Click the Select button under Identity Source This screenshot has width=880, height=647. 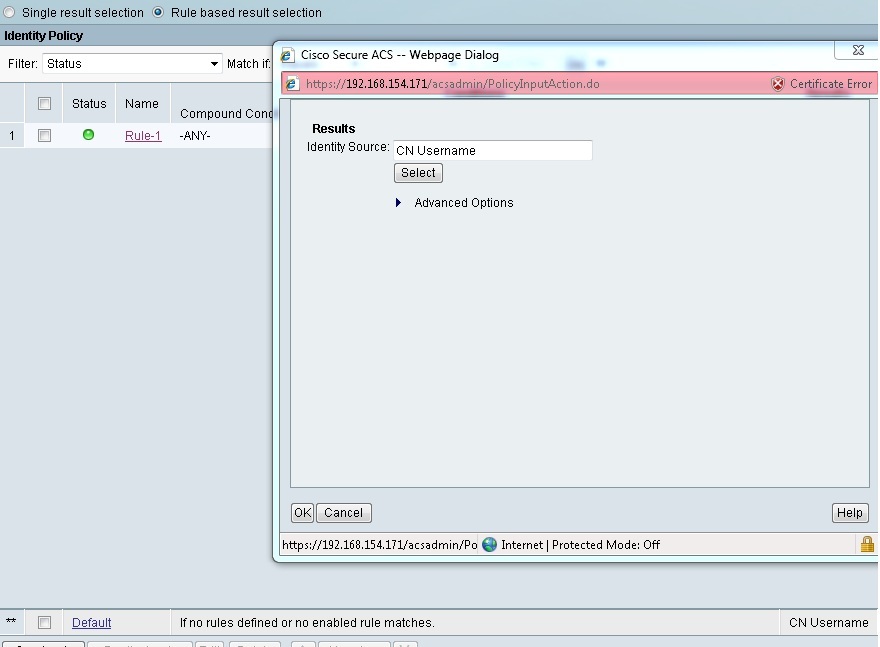pyautogui.click(x=418, y=173)
